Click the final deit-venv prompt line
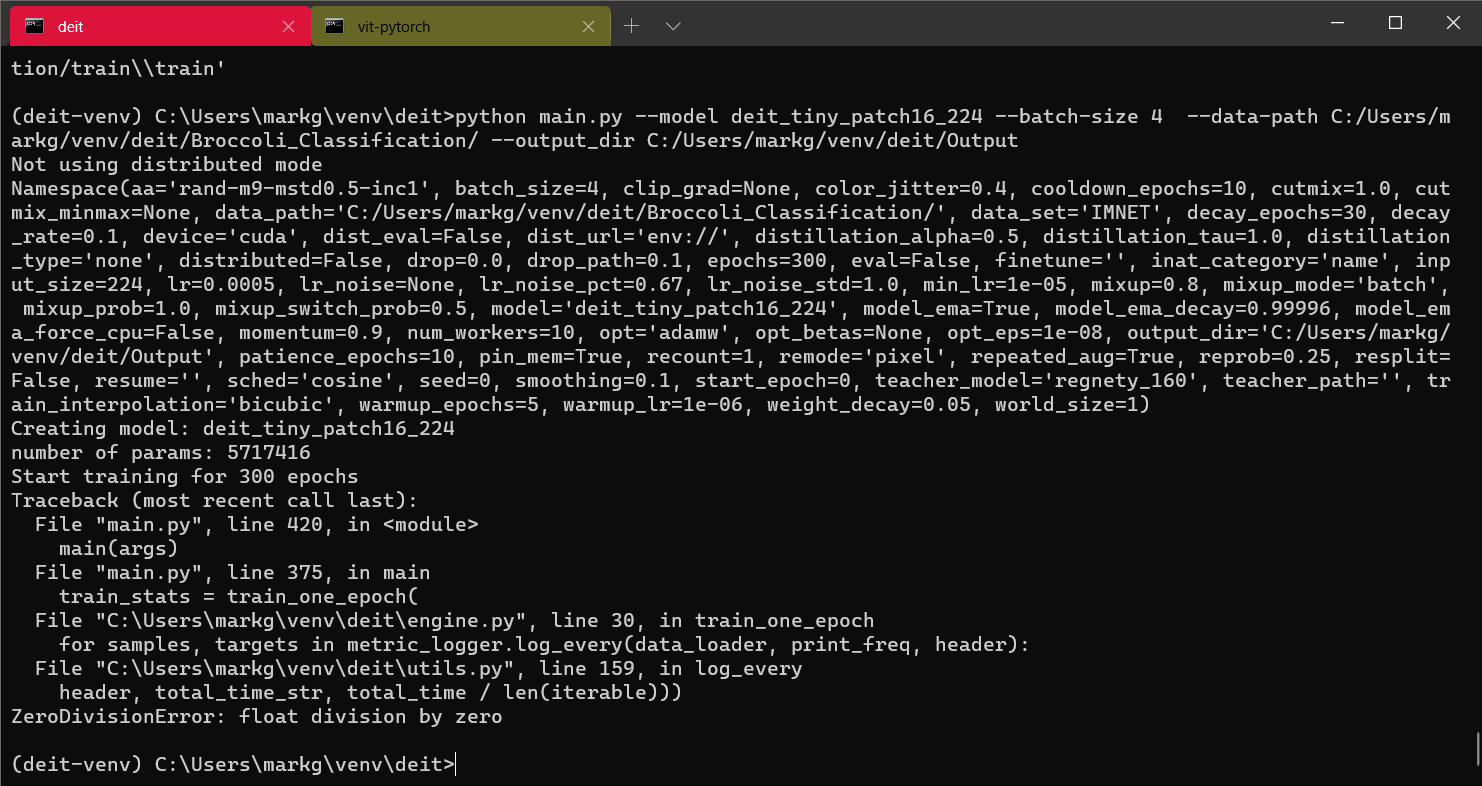The width and height of the screenshot is (1482, 786). [234, 765]
